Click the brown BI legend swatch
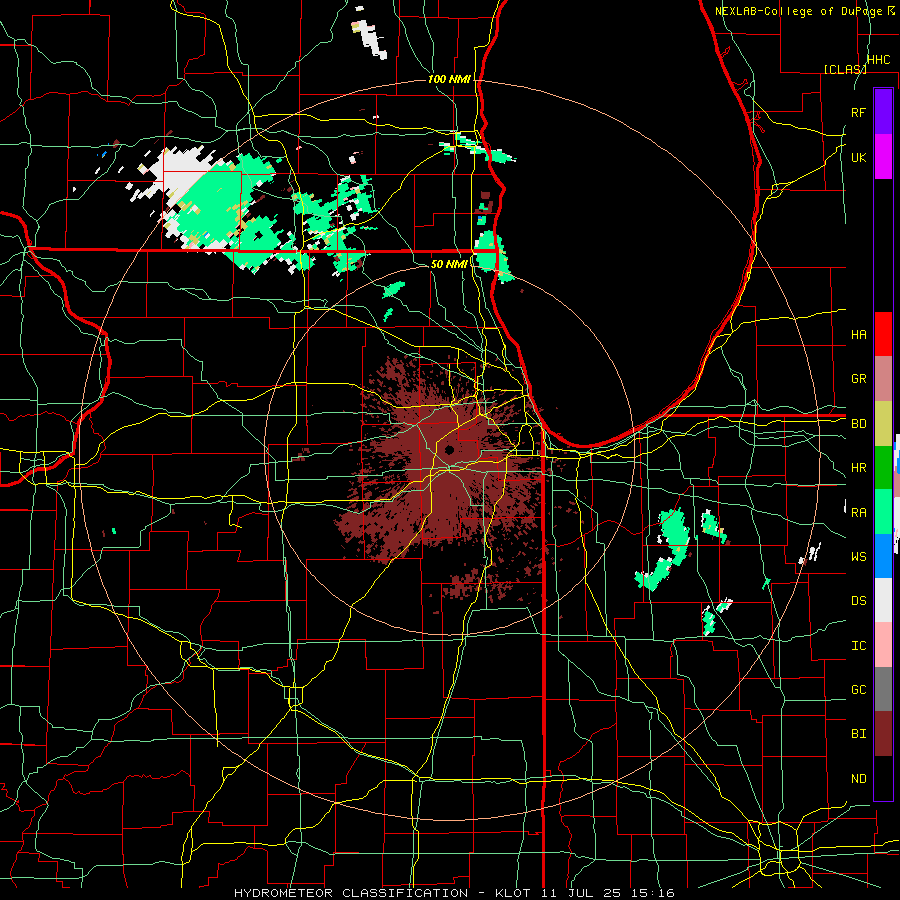The image size is (900, 900). [883, 734]
